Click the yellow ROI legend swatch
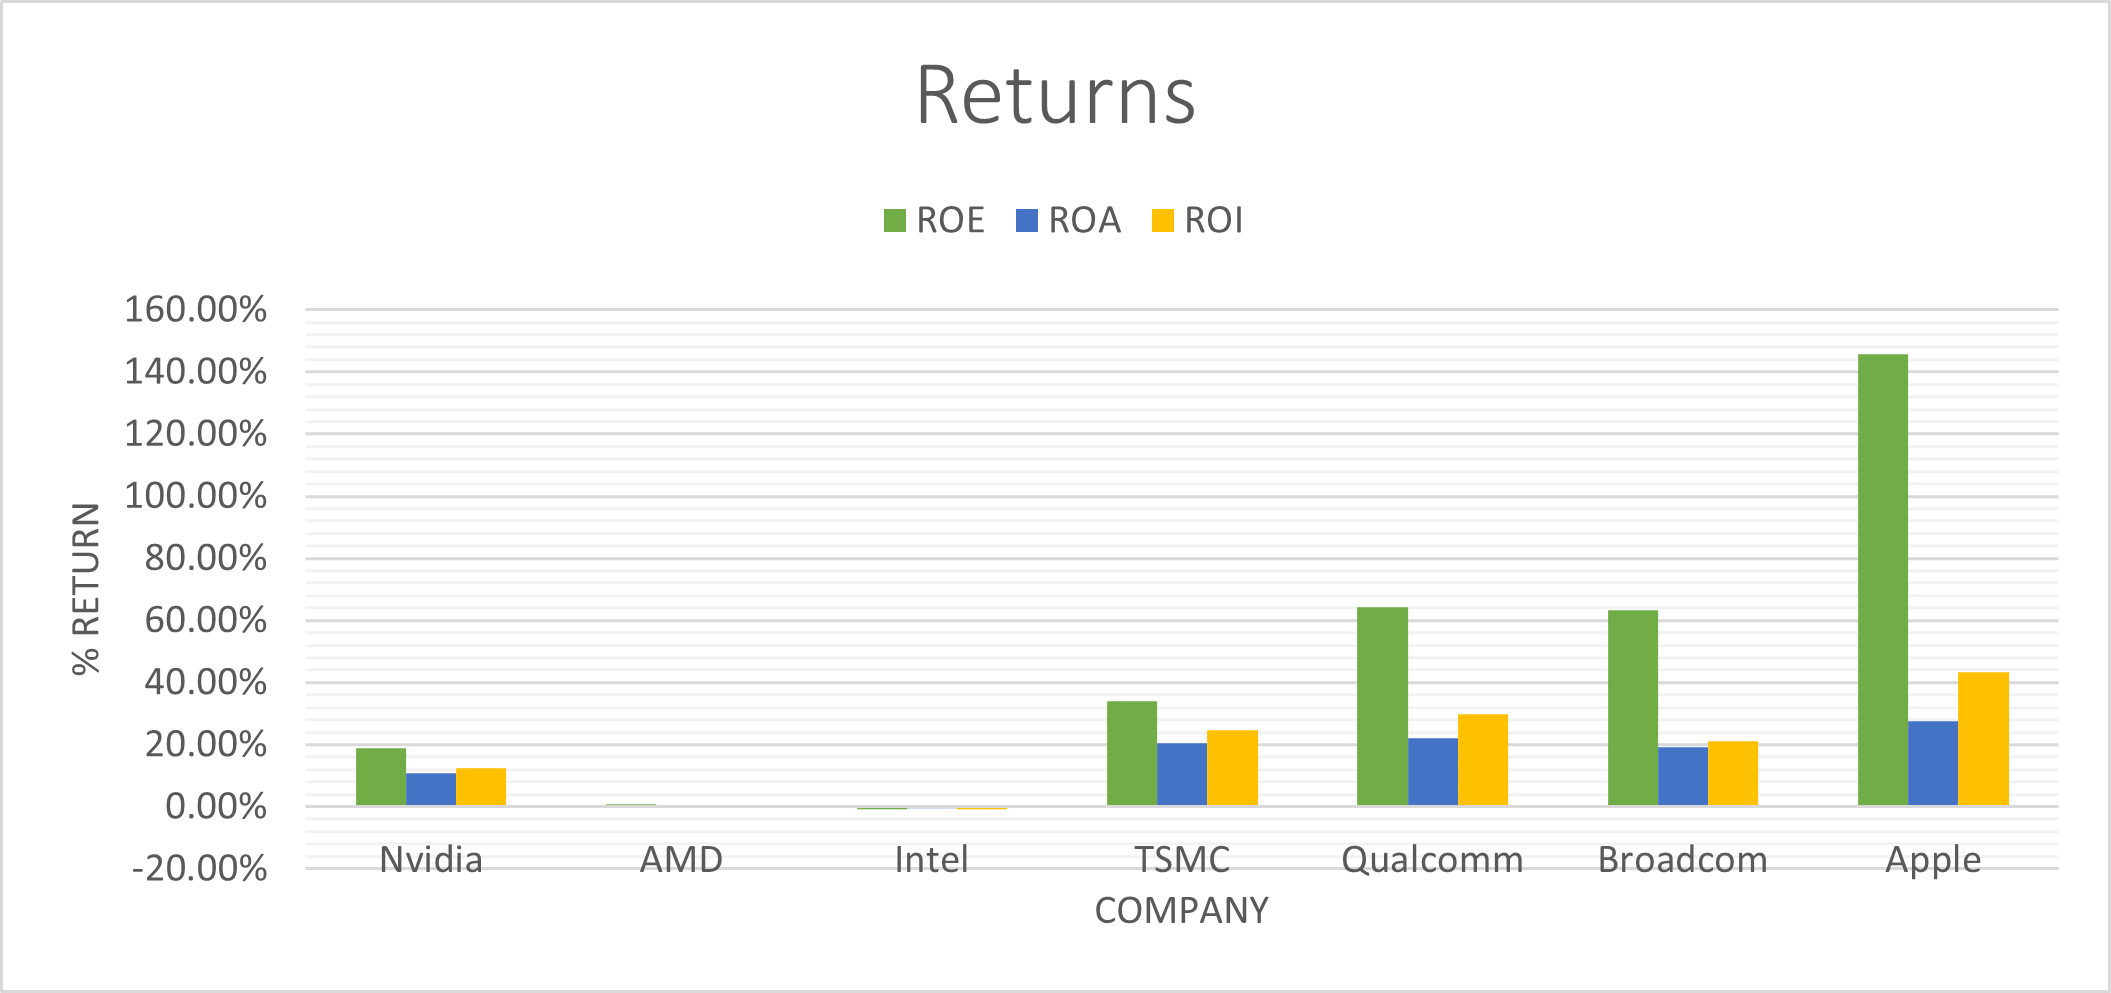 click(1162, 220)
